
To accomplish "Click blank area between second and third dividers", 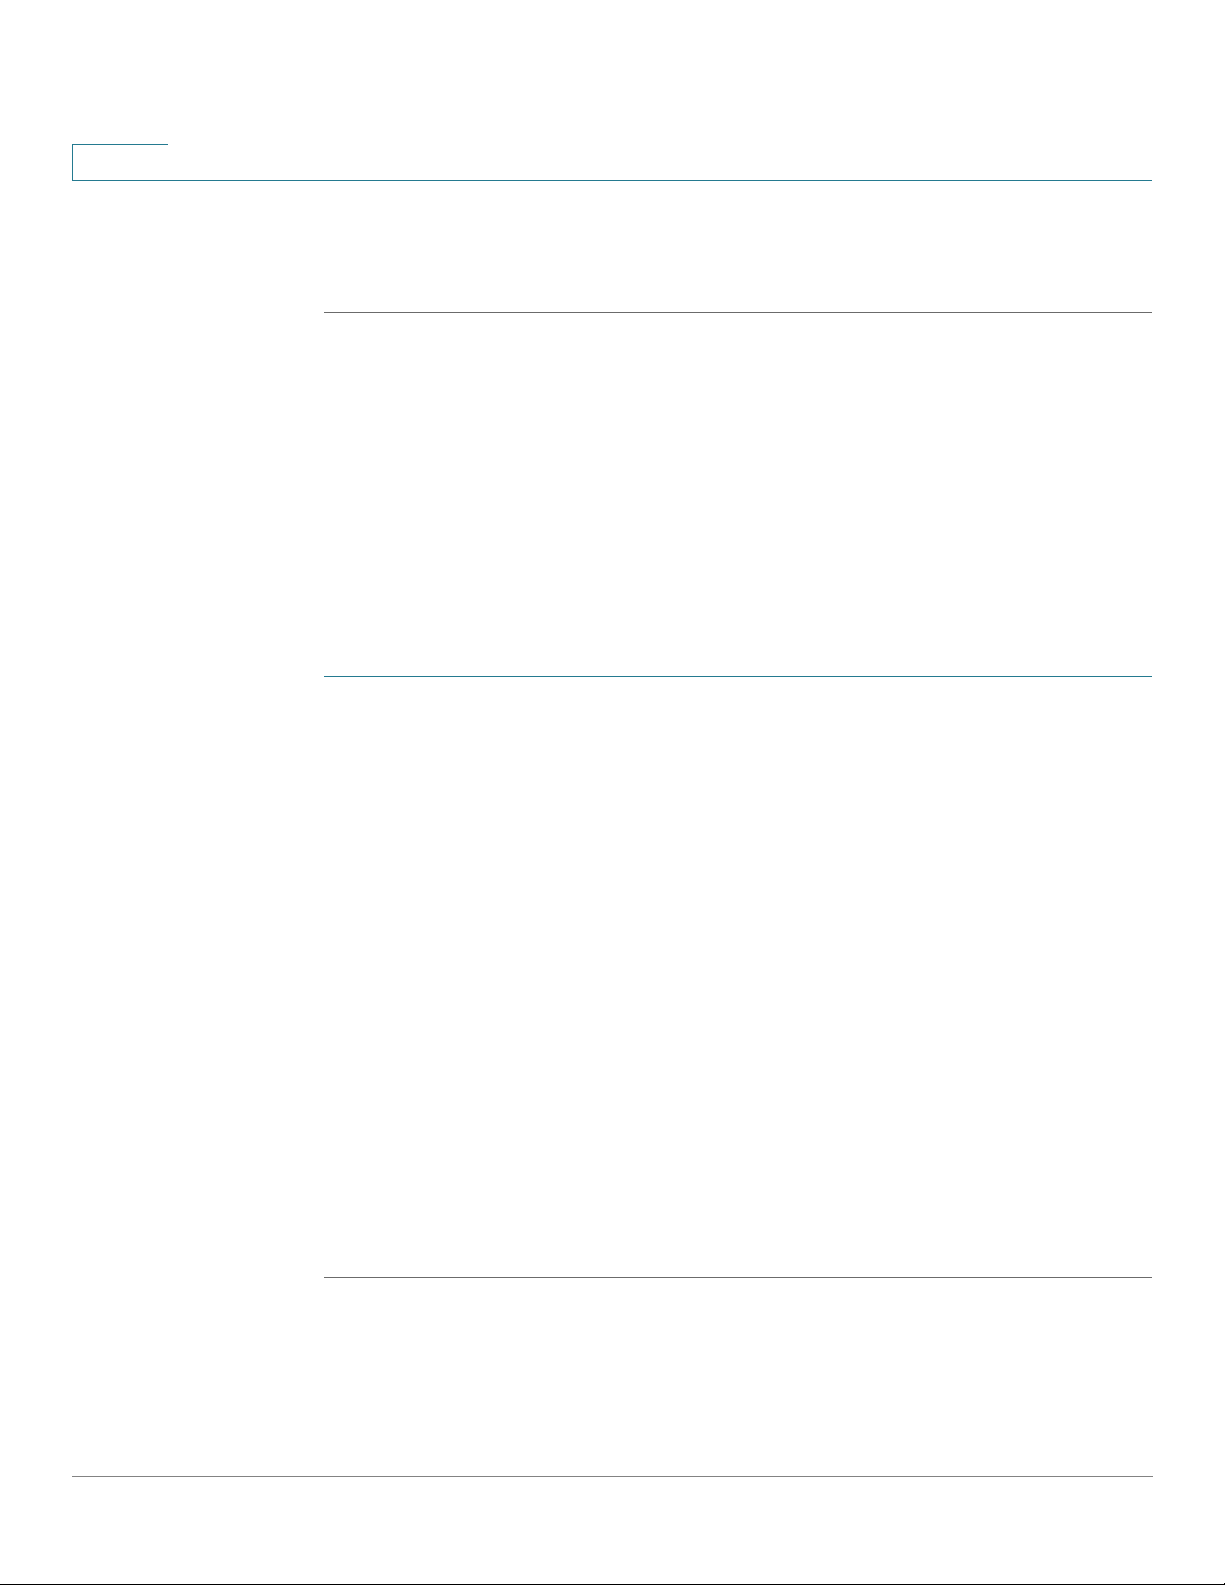I will [738, 977].
